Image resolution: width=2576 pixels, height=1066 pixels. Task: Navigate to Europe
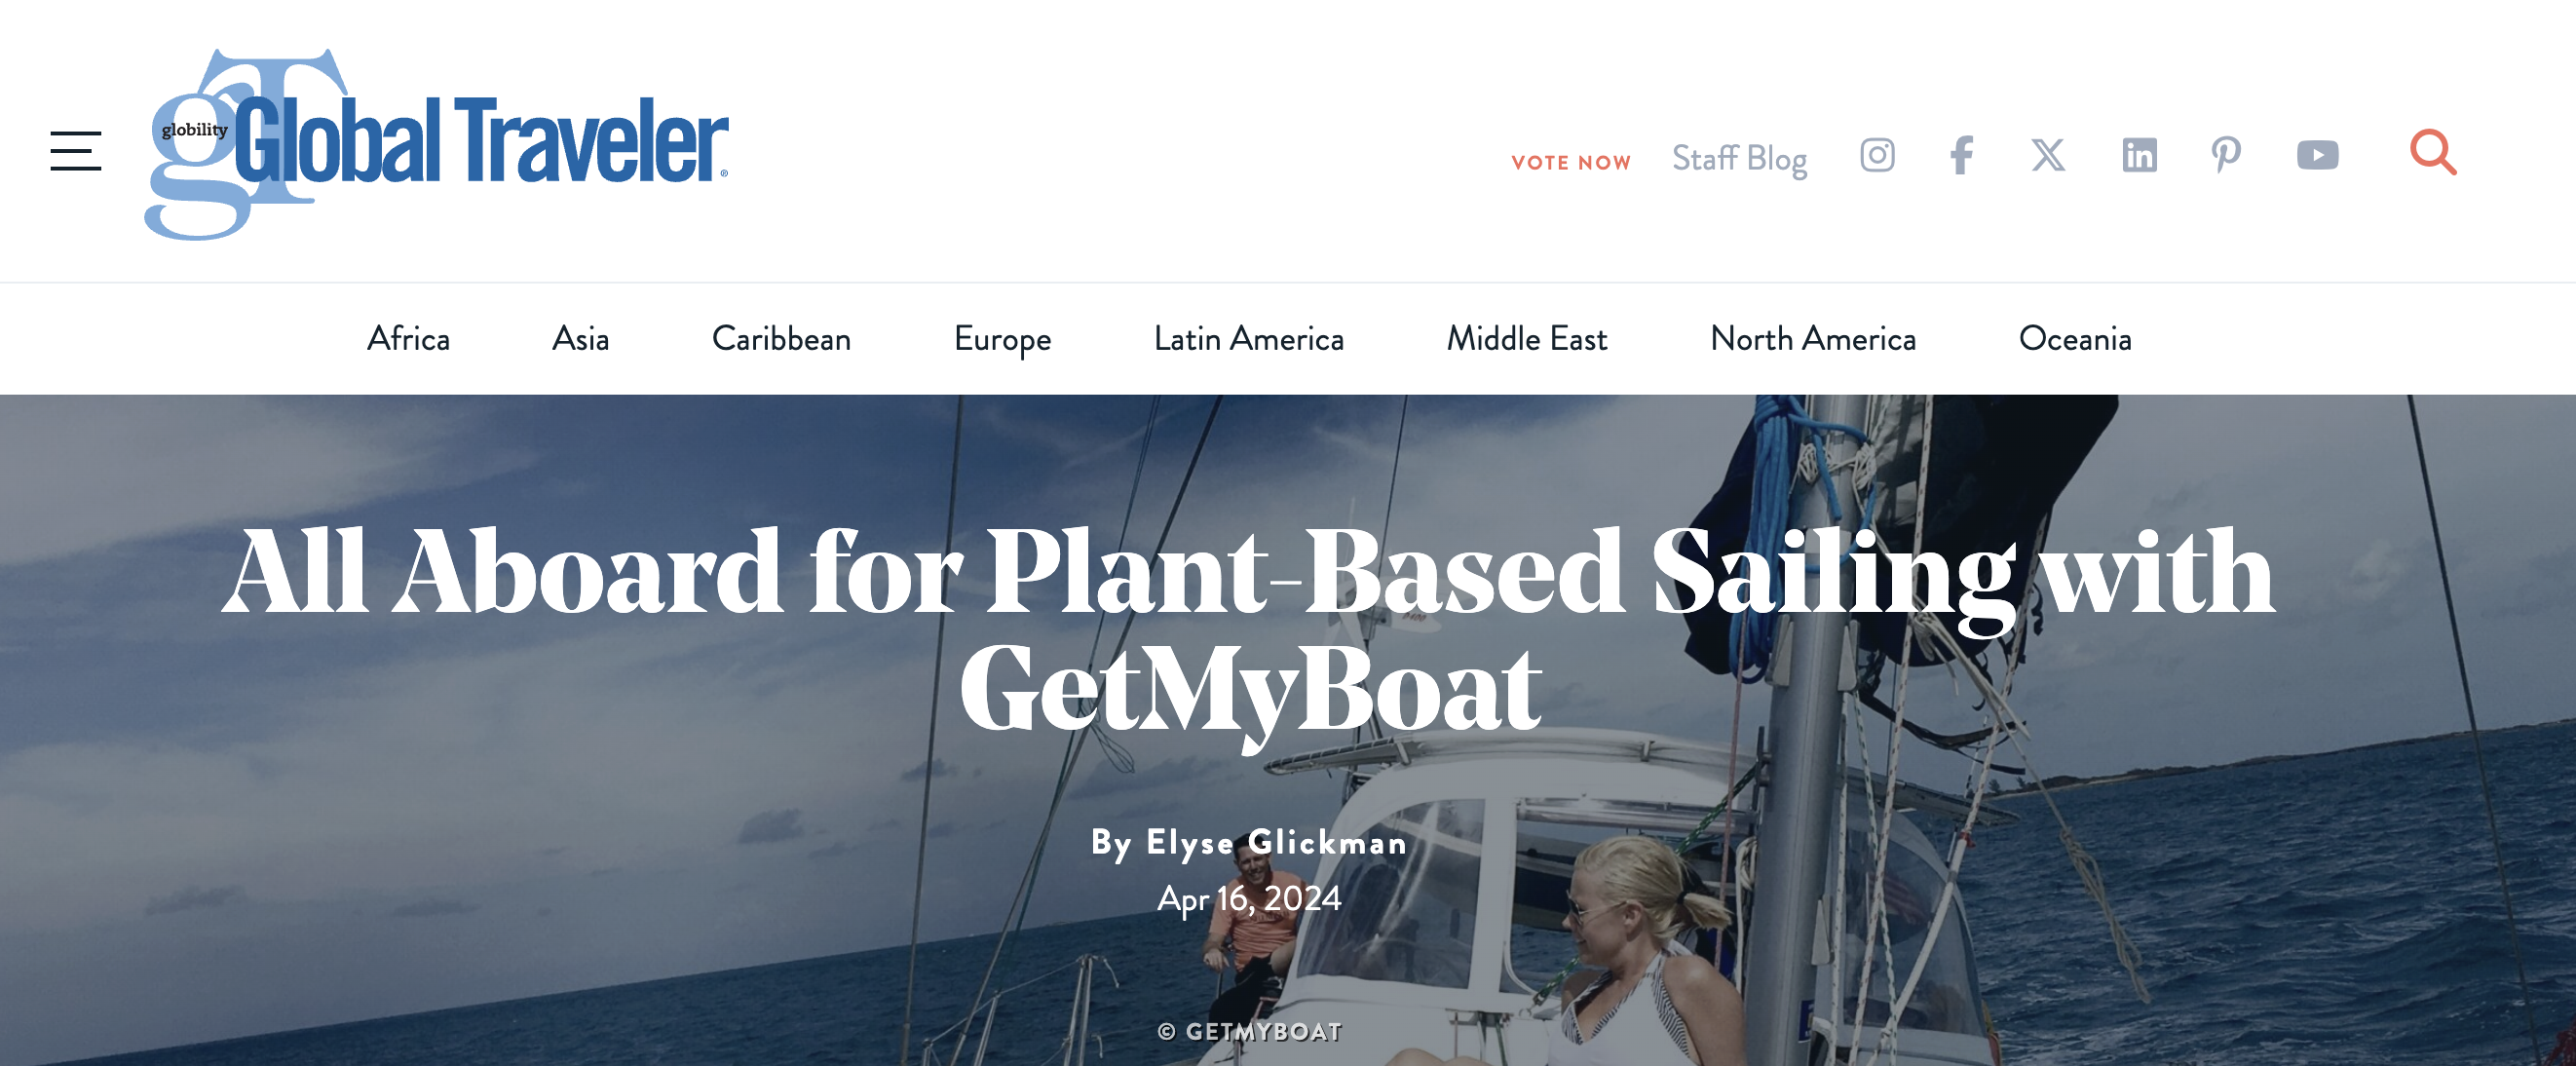coord(1002,339)
